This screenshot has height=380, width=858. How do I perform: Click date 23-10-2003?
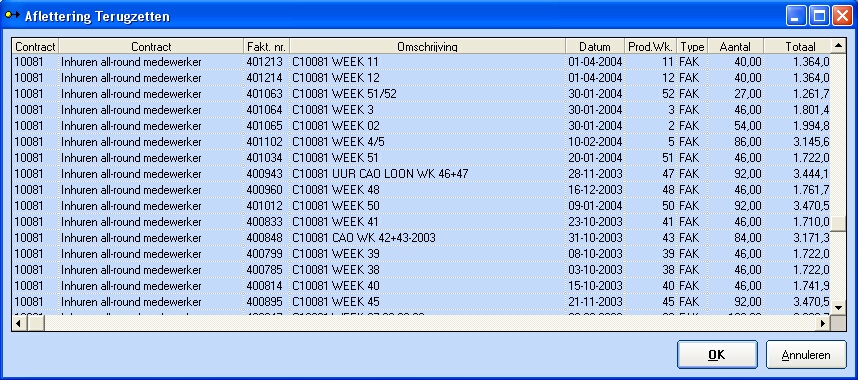[x=595, y=222]
